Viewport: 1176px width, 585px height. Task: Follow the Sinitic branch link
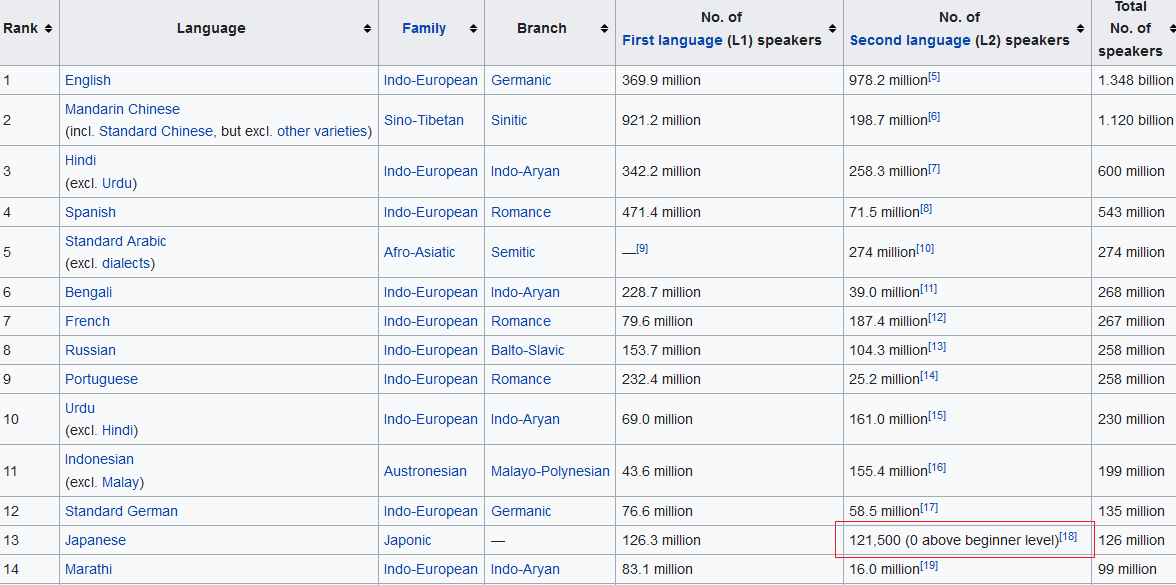tap(509, 120)
